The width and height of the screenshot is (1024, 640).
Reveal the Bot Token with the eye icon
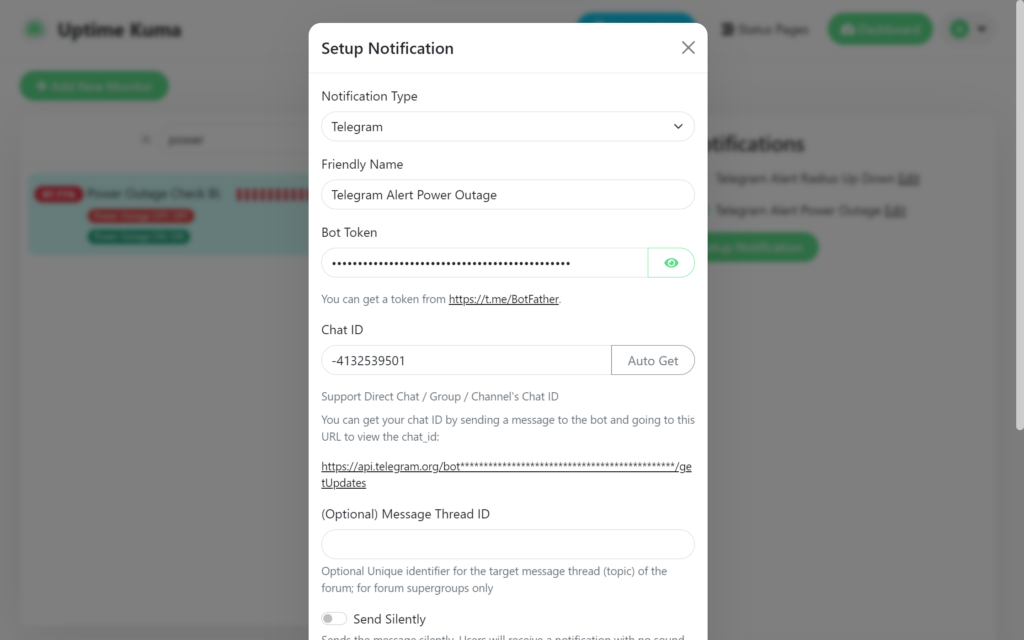coord(671,263)
